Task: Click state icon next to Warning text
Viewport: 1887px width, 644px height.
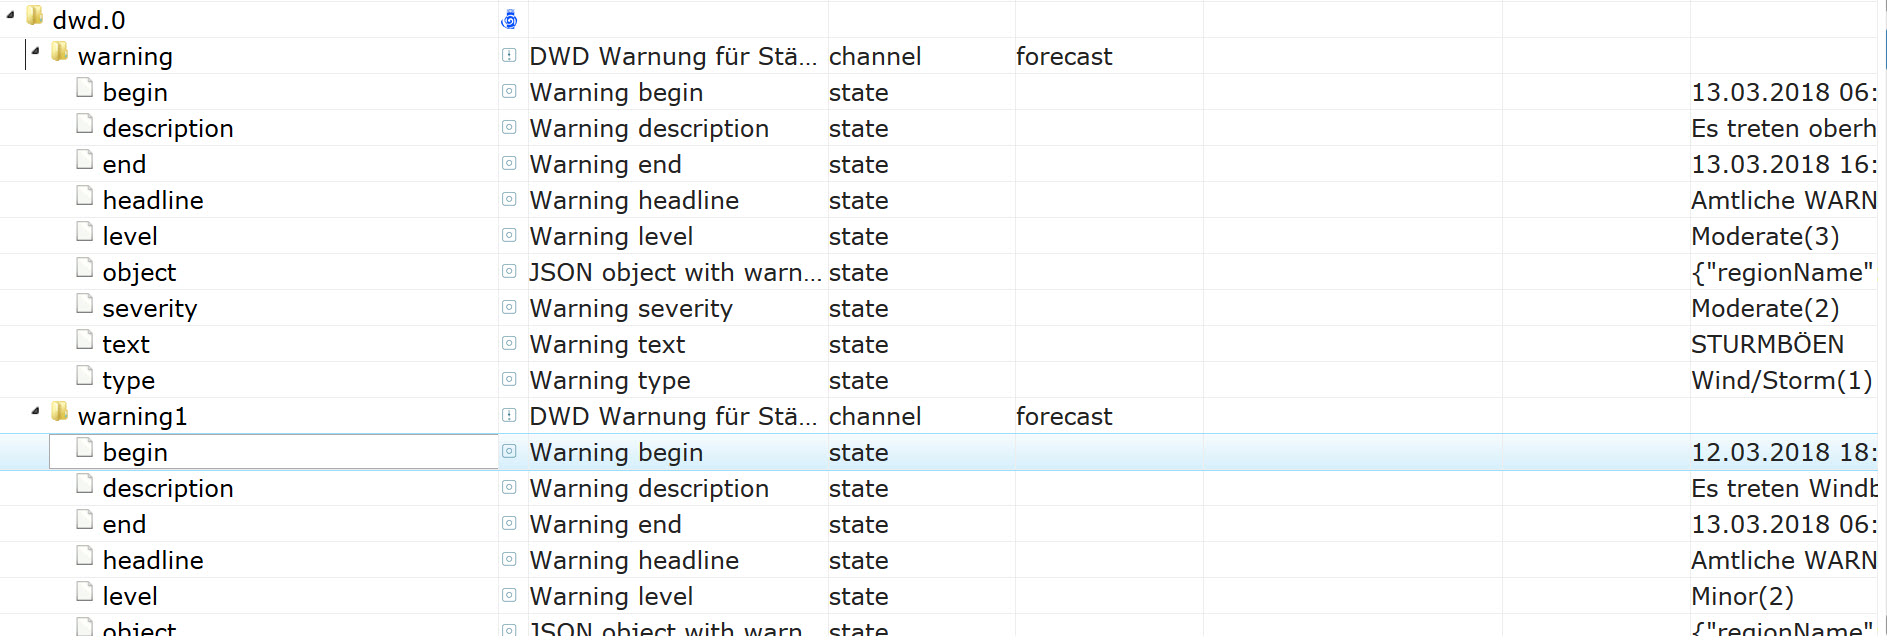Action: pos(509,344)
